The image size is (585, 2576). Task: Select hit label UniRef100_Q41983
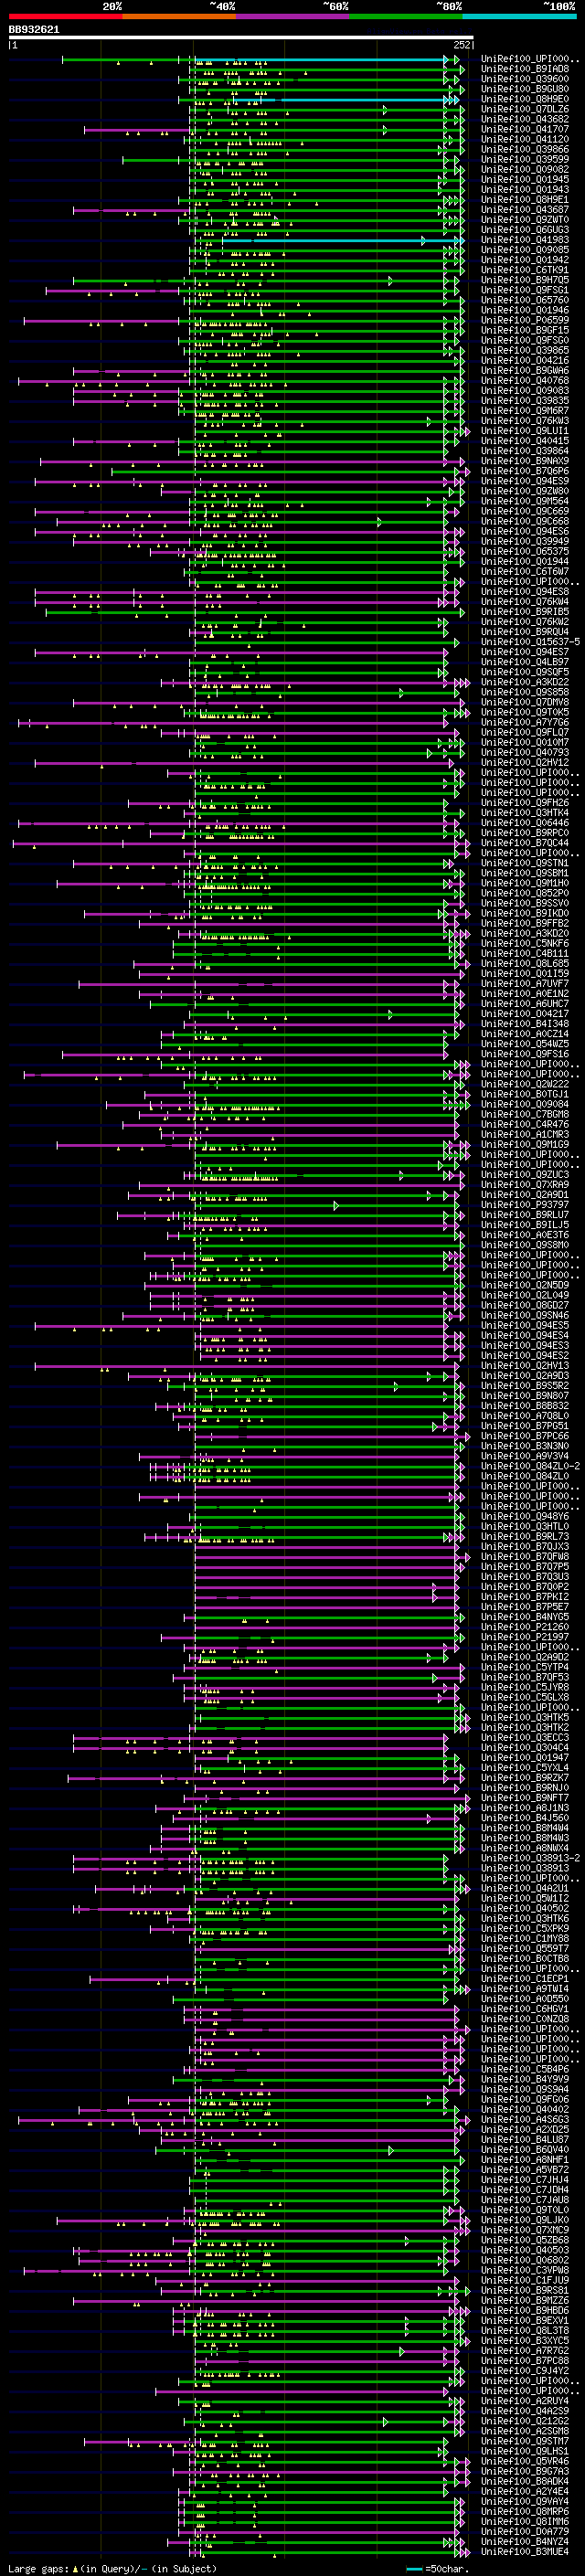525,239
